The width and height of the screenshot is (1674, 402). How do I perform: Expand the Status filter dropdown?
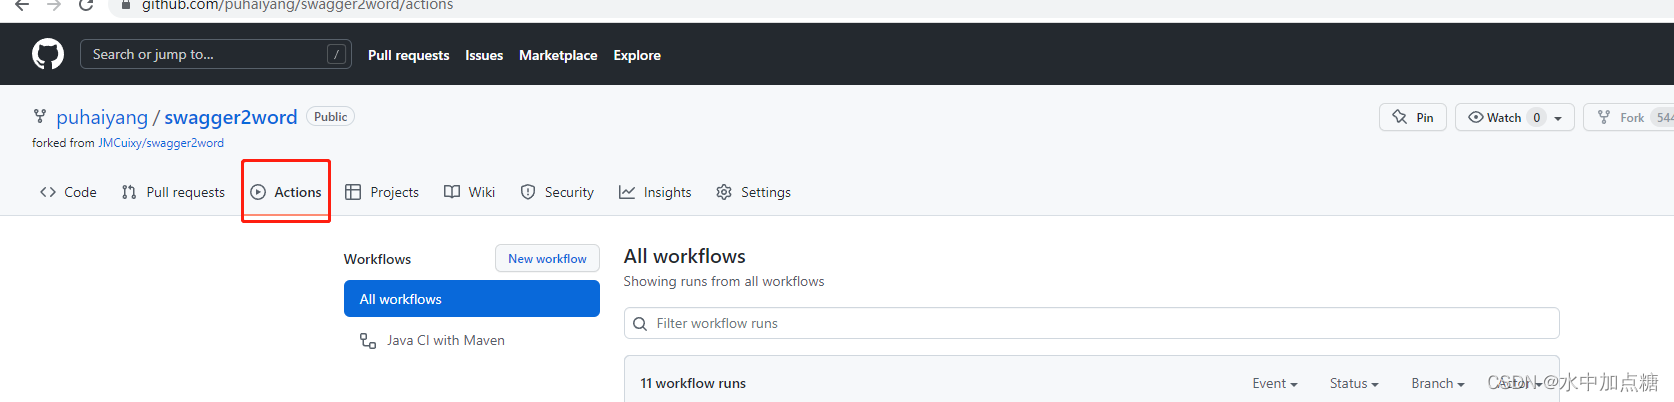1354,383
